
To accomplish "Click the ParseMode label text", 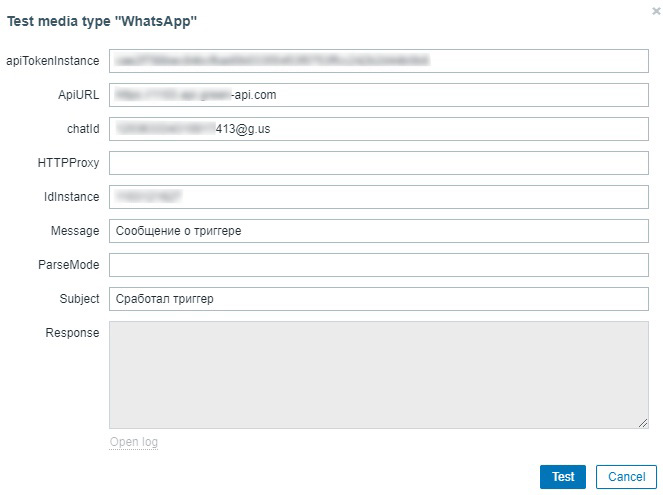I will coord(68,265).
